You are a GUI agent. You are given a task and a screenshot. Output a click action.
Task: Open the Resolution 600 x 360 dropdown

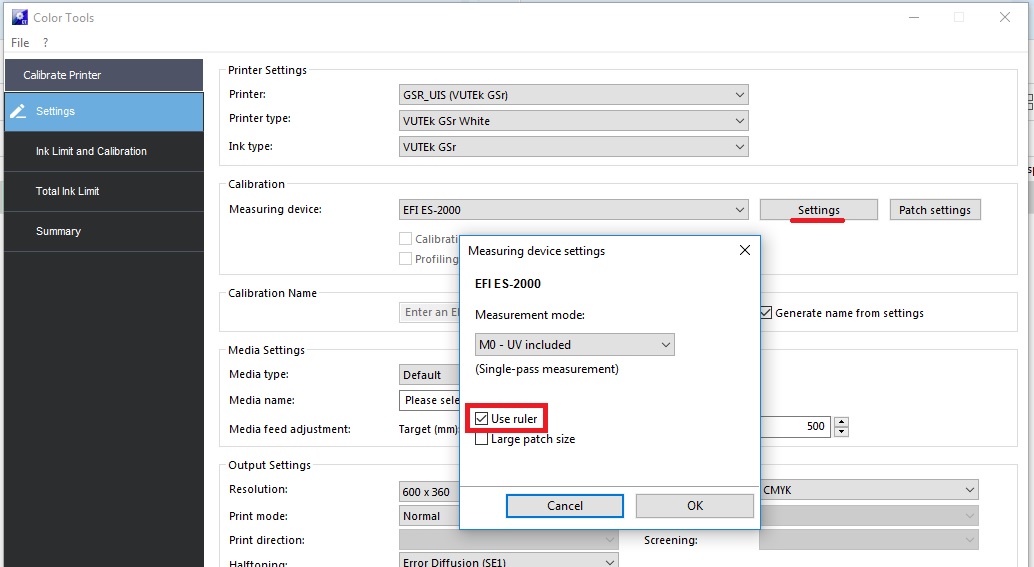pos(429,492)
